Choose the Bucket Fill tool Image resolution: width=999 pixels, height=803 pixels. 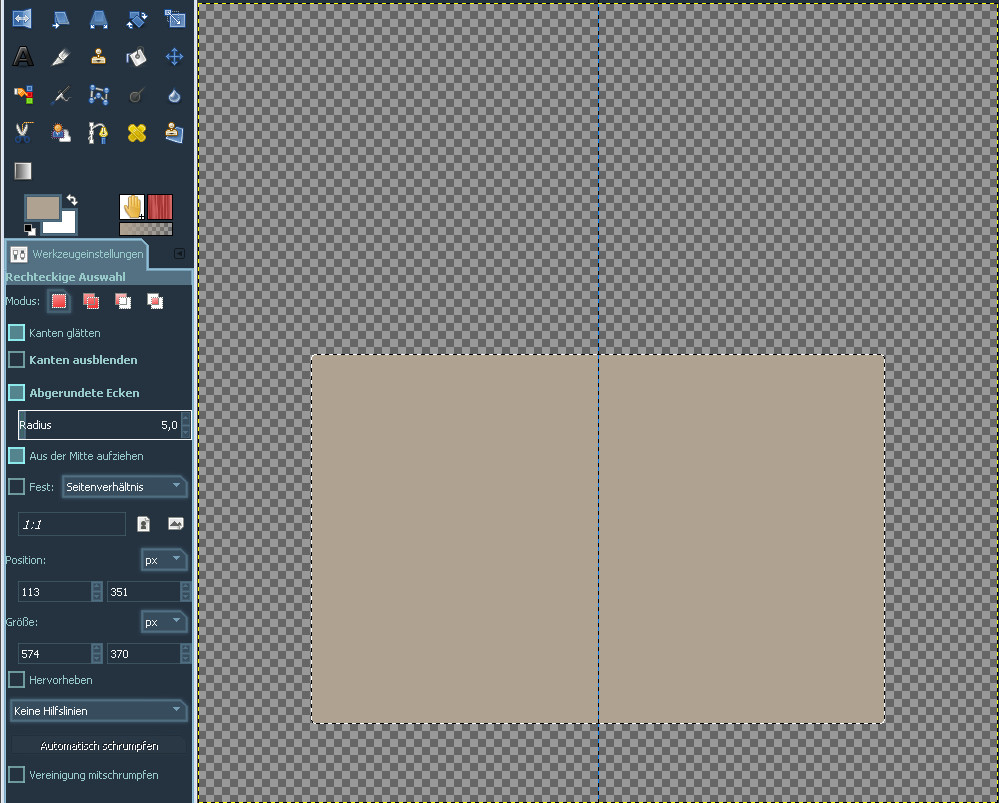(x=137, y=57)
